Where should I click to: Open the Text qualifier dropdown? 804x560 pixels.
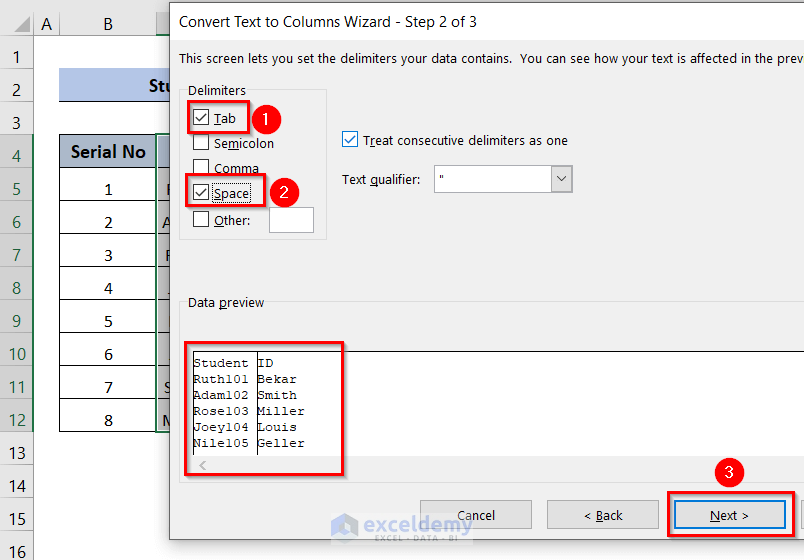click(561, 180)
